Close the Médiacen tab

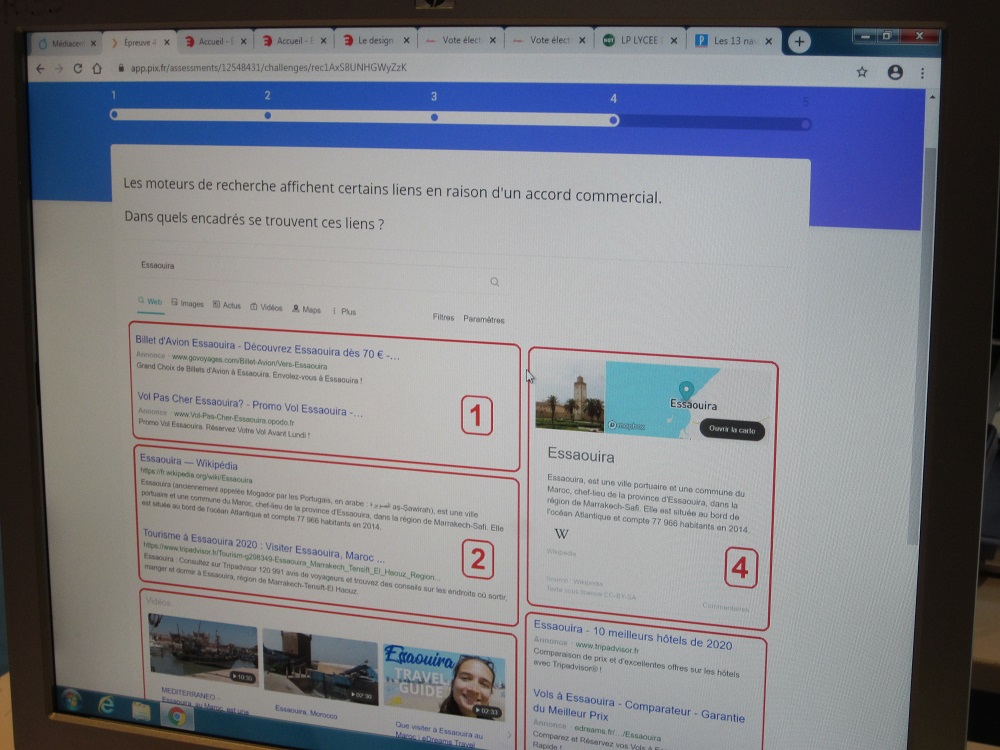[x=93, y=43]
